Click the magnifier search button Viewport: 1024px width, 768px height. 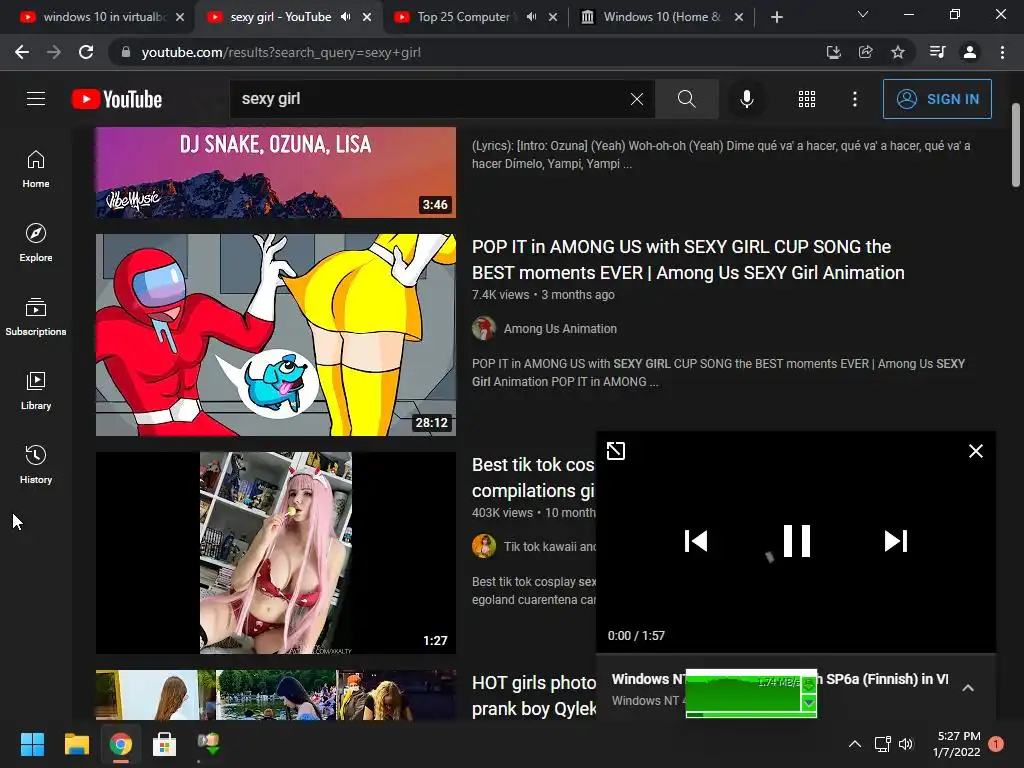[x=686, y=99]
